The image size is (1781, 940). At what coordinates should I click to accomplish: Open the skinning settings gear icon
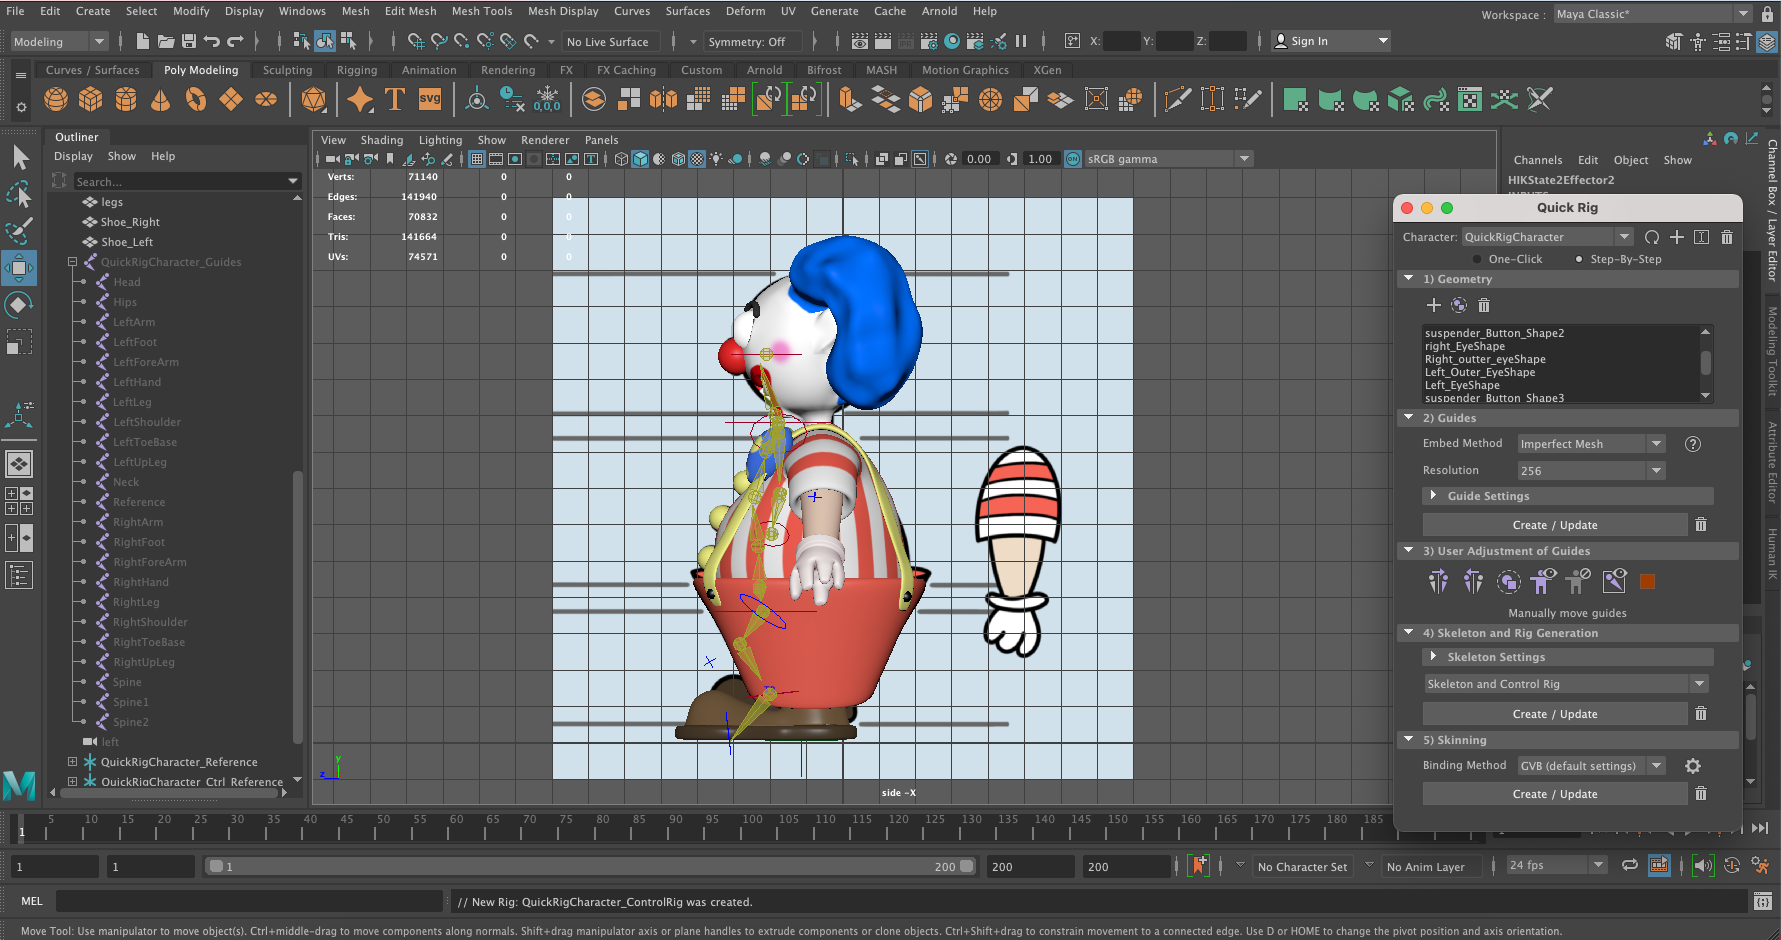coord(1693,765)
